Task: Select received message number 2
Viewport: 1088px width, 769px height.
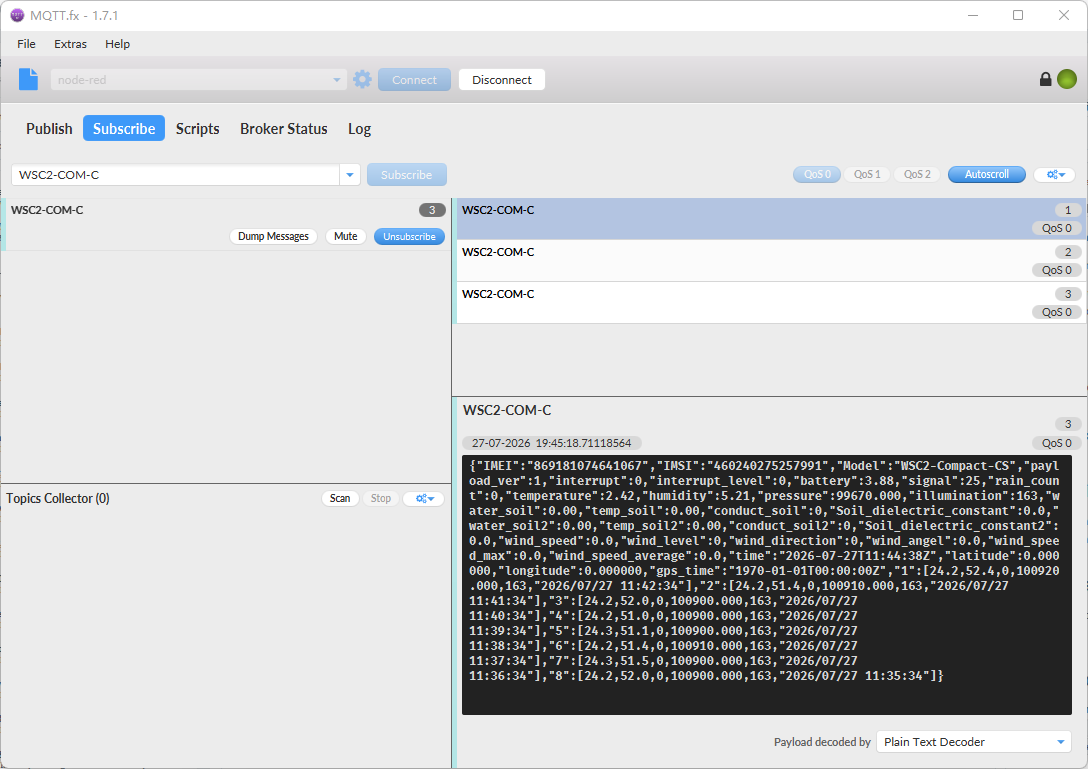Action: [x=769, y=261]
